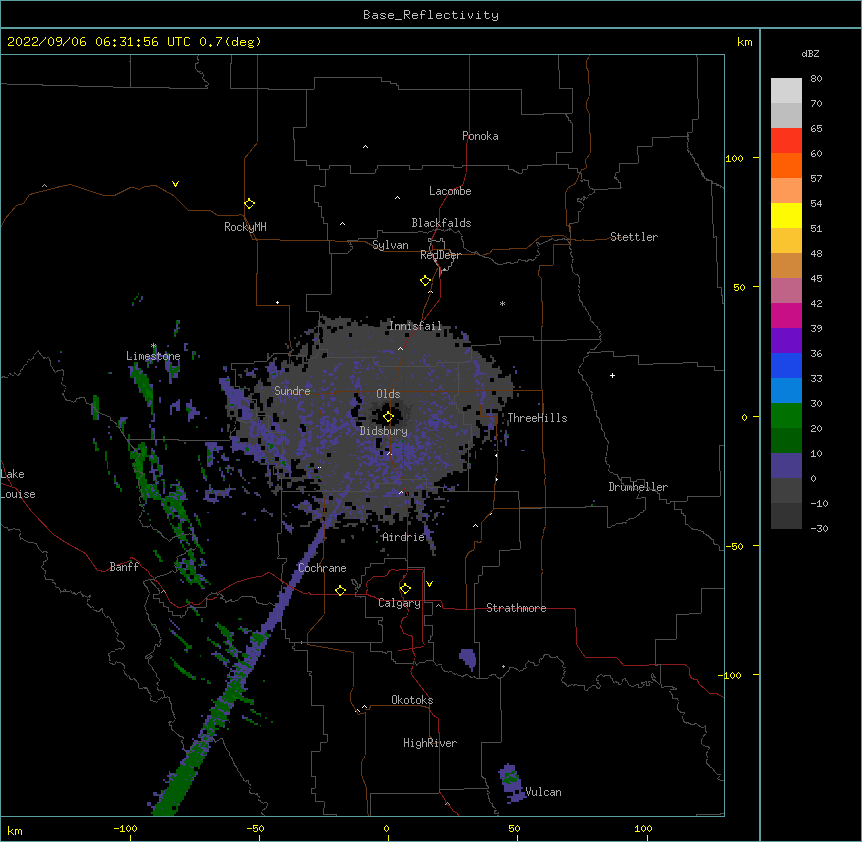Click the Sundre label
862x842 pixels.
pos(292,391)
